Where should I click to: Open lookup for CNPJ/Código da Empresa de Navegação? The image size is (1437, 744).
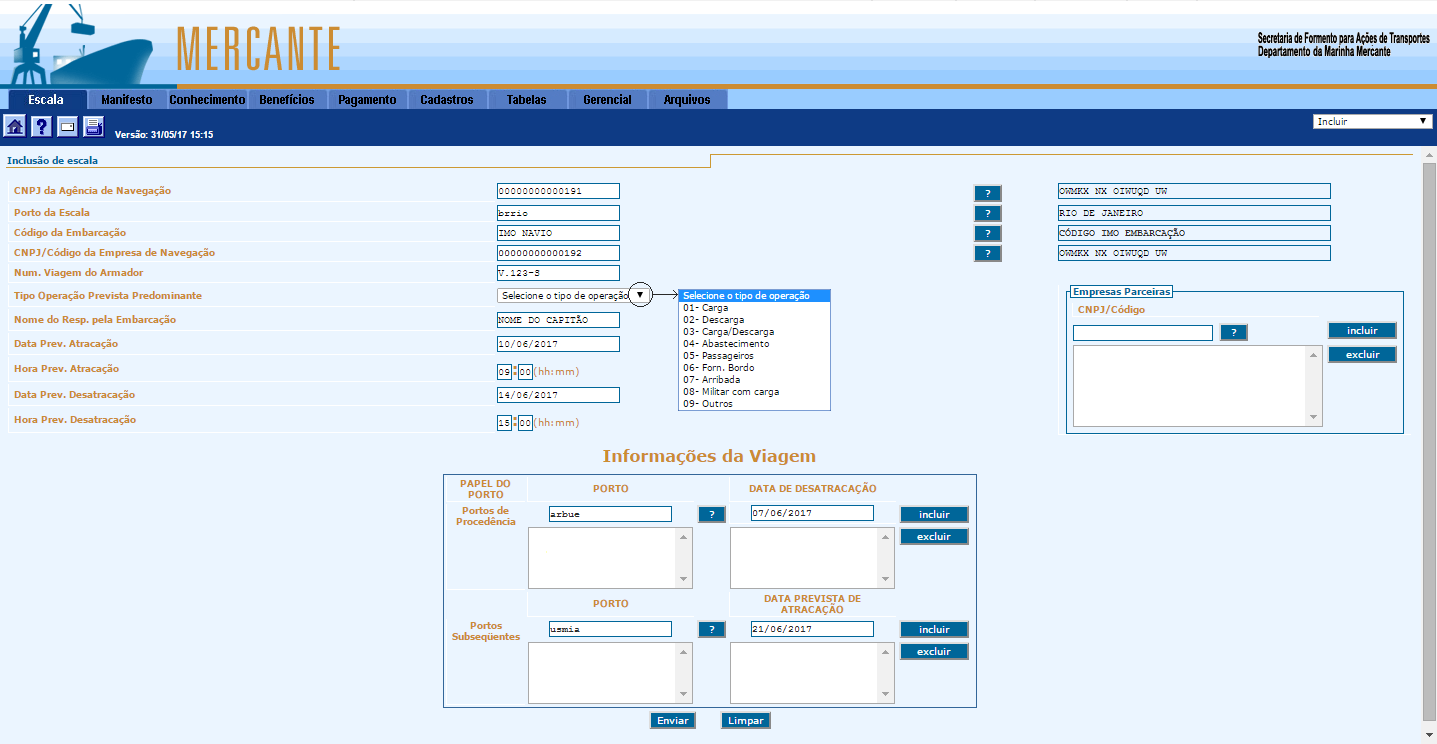pos(987,253)
